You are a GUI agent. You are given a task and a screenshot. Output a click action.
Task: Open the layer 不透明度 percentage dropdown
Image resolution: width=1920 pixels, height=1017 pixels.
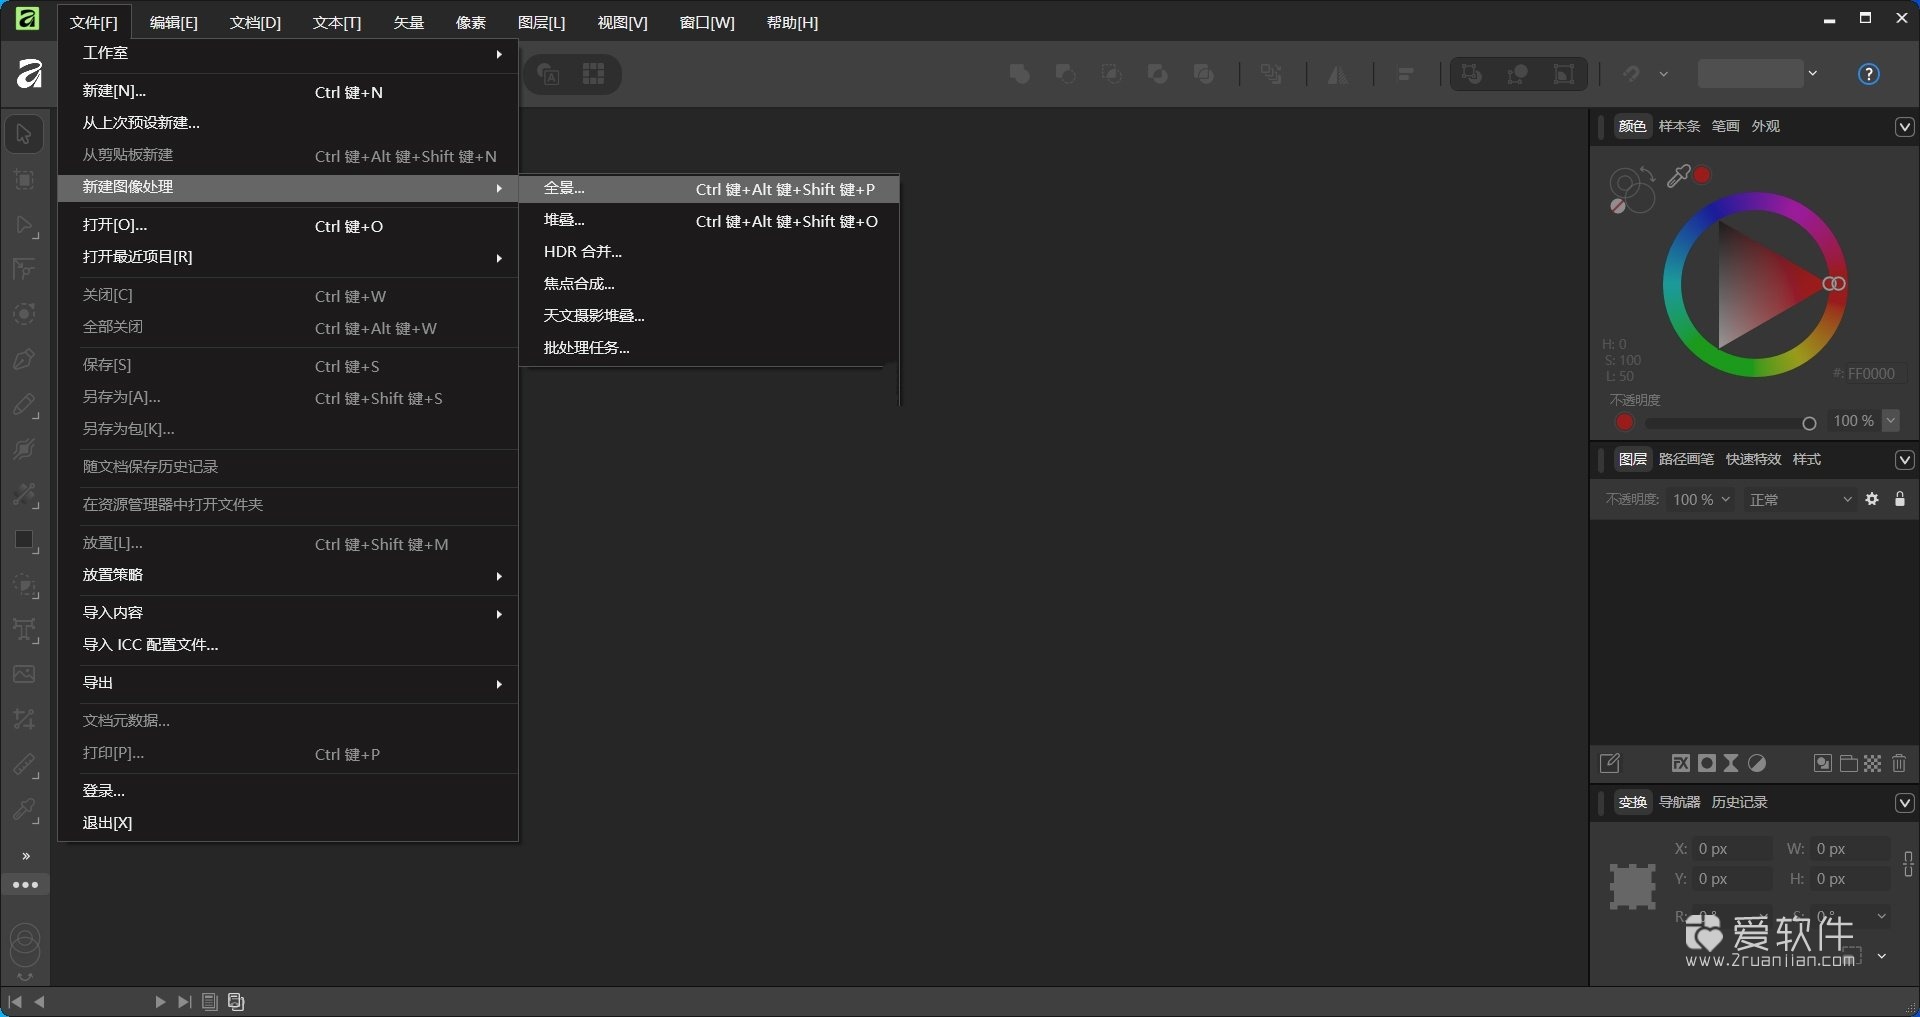[x=1700, y=499]
